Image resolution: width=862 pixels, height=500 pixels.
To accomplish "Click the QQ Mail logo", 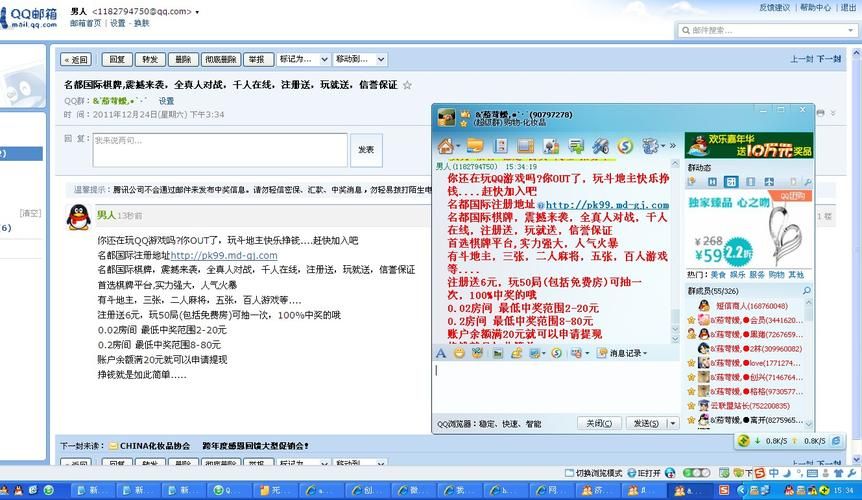I will [30, 18].
